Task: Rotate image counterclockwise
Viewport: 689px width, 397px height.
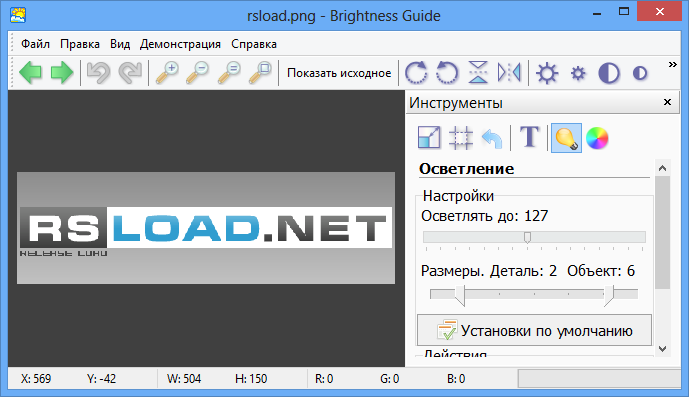Action: pyautogui.click(x=447, y=73)
